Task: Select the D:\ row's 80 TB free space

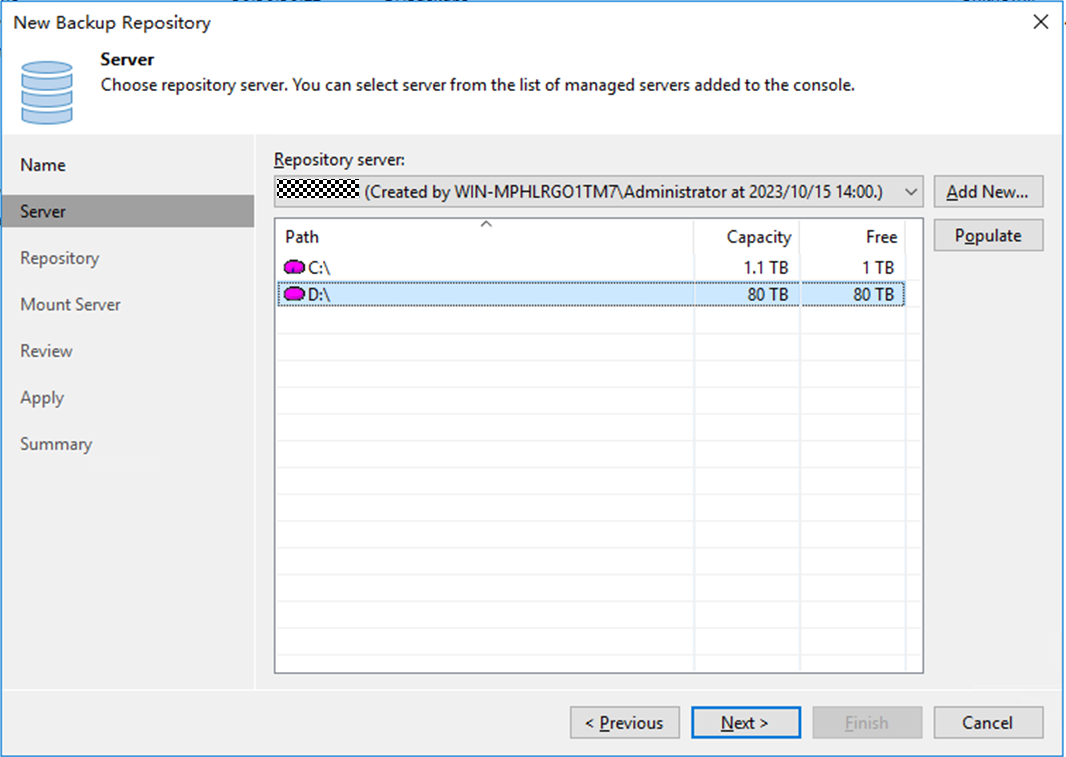Action: [873, 294]
